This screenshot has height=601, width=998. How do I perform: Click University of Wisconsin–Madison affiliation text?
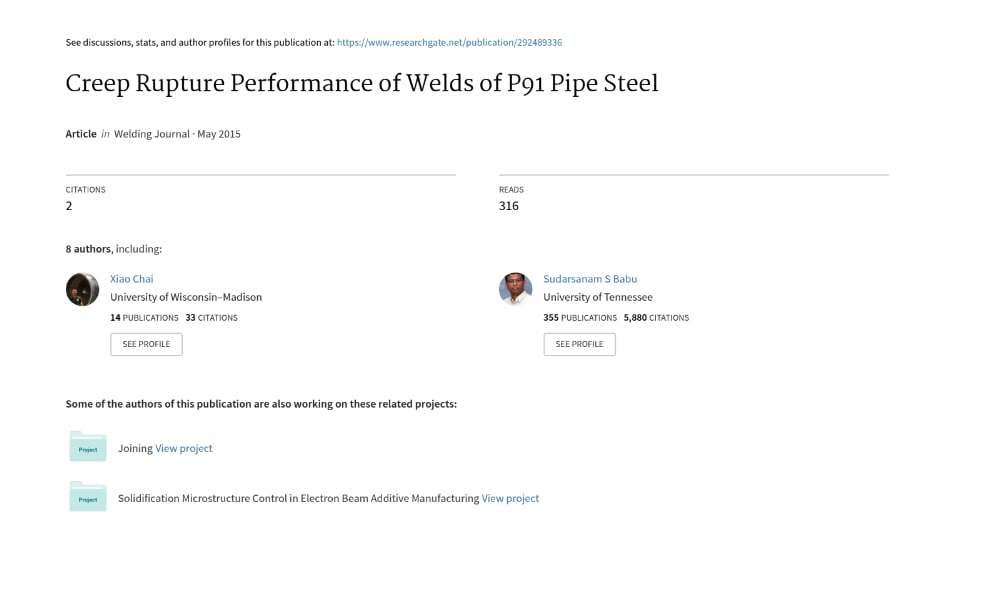pyautogui.click(x=186, y=297)
